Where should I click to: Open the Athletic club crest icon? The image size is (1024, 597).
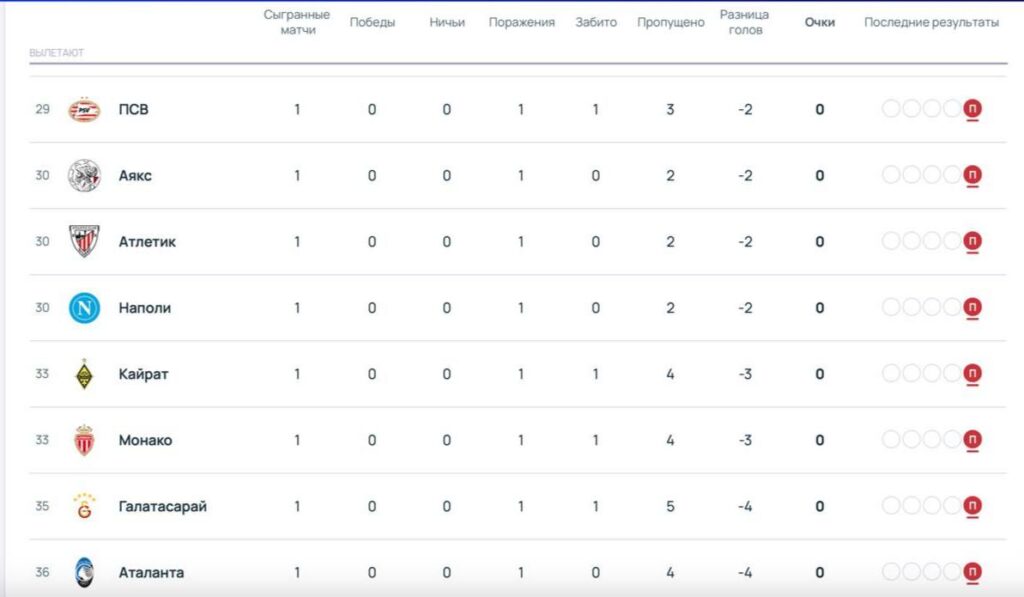pos(84,241)
